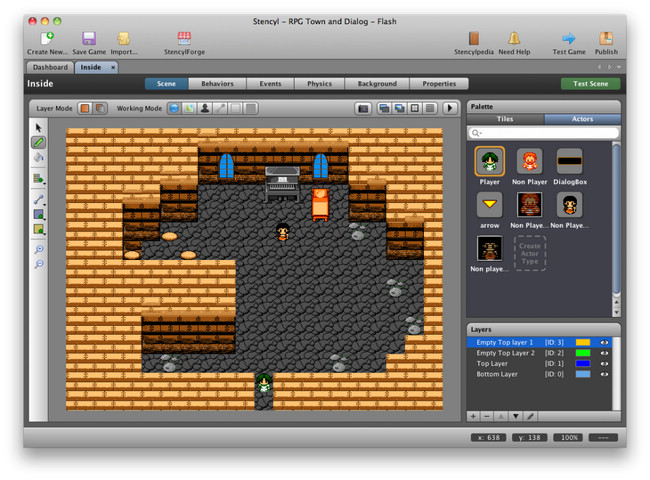Select Bottom Layer row in Layers
The height and width of the screenshot is (480, 650).
(539, 374)
